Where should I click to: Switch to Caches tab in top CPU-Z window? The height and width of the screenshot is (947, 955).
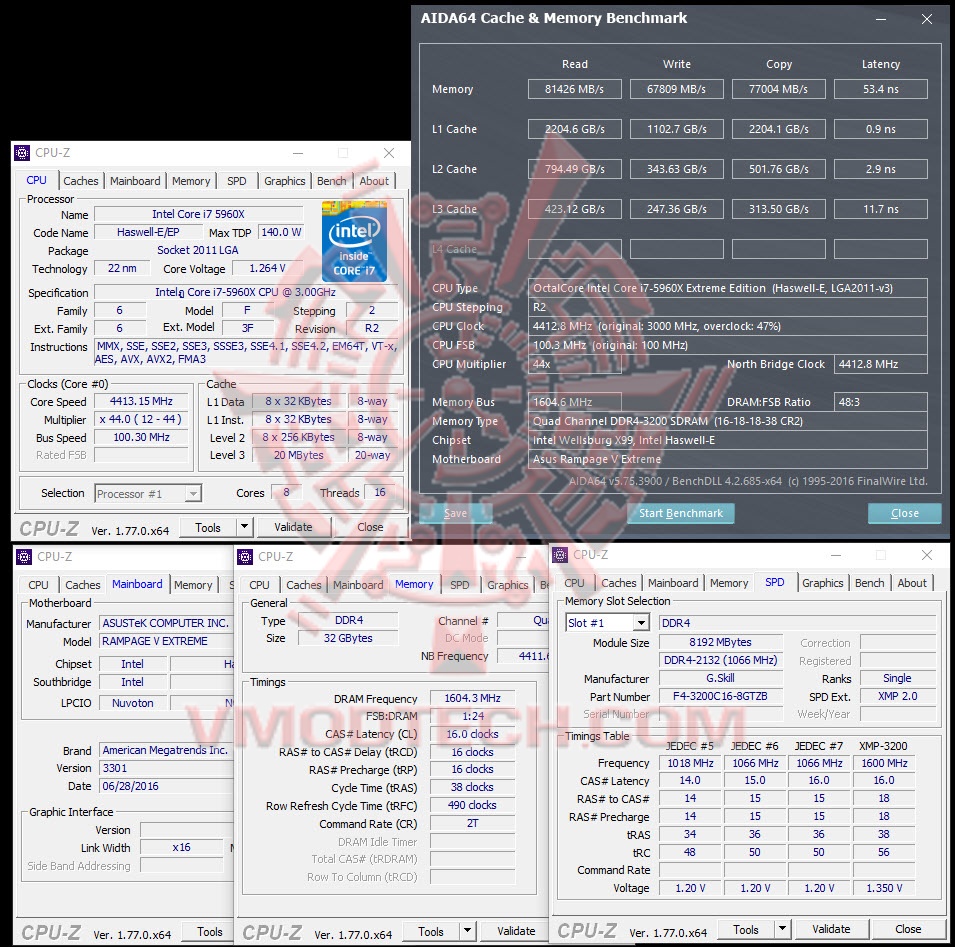[x=80, y=181]
